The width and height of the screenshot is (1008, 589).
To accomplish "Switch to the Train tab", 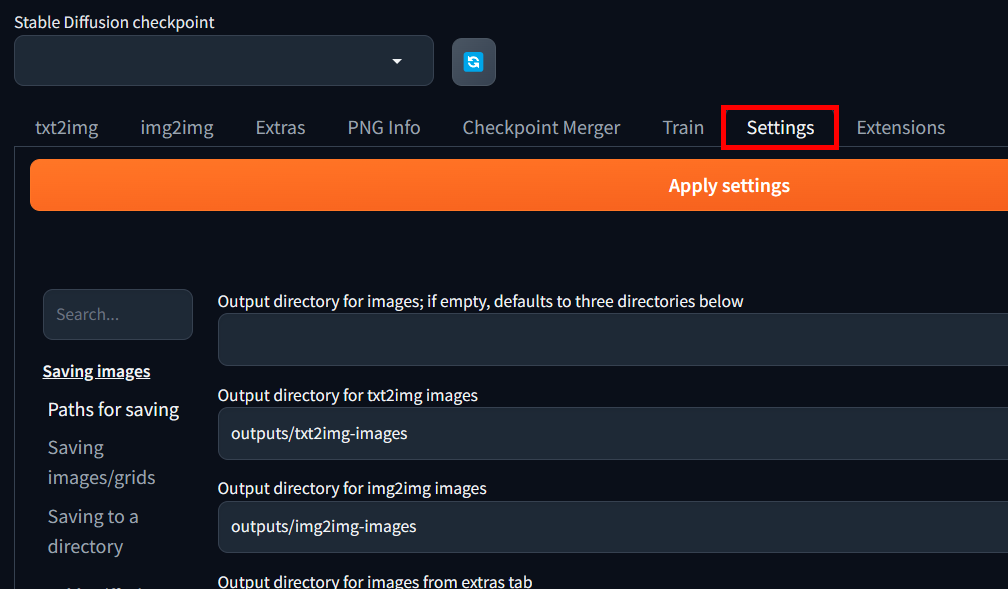I will (x=683, y=128).
